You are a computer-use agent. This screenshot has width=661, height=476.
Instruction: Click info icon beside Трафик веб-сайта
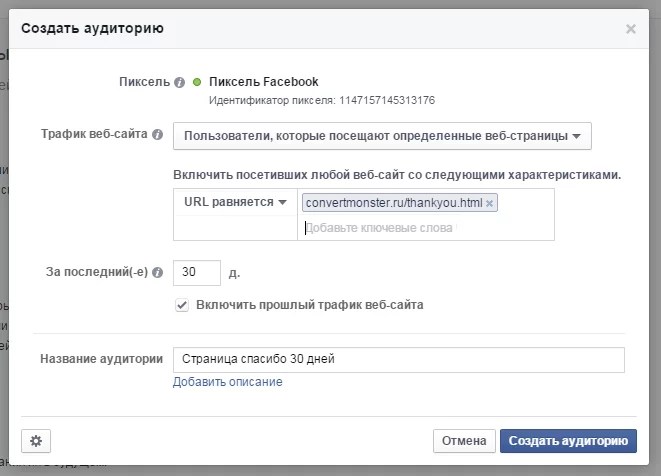click(x=157, y=134)
